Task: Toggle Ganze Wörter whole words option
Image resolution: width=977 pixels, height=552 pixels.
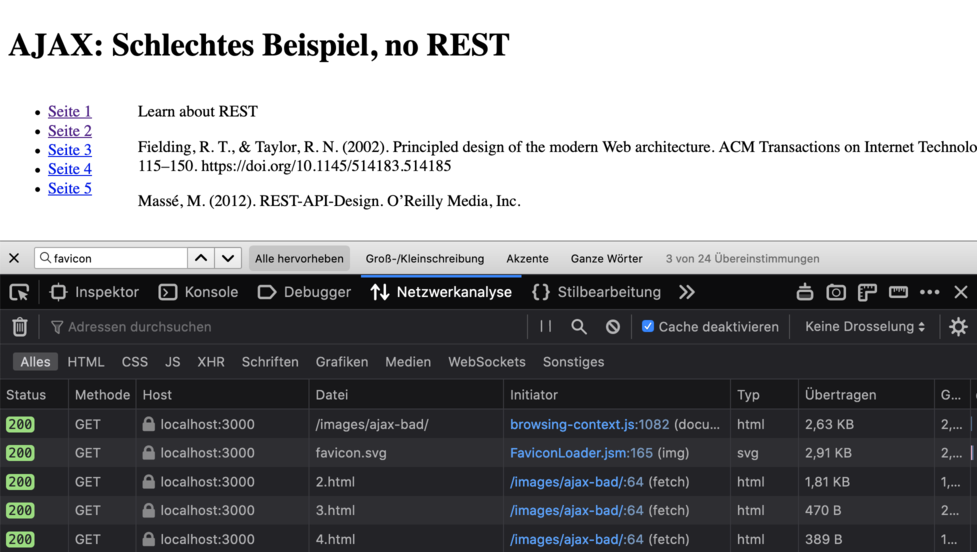Action: pos(606,259)
